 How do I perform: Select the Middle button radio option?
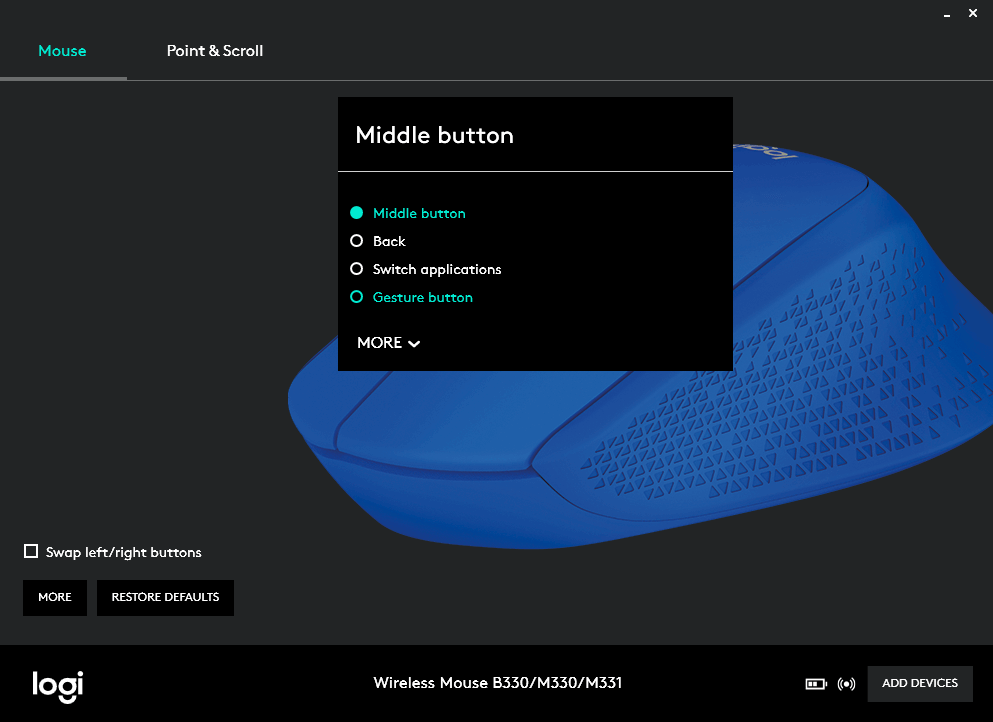(x=357, y=213)
